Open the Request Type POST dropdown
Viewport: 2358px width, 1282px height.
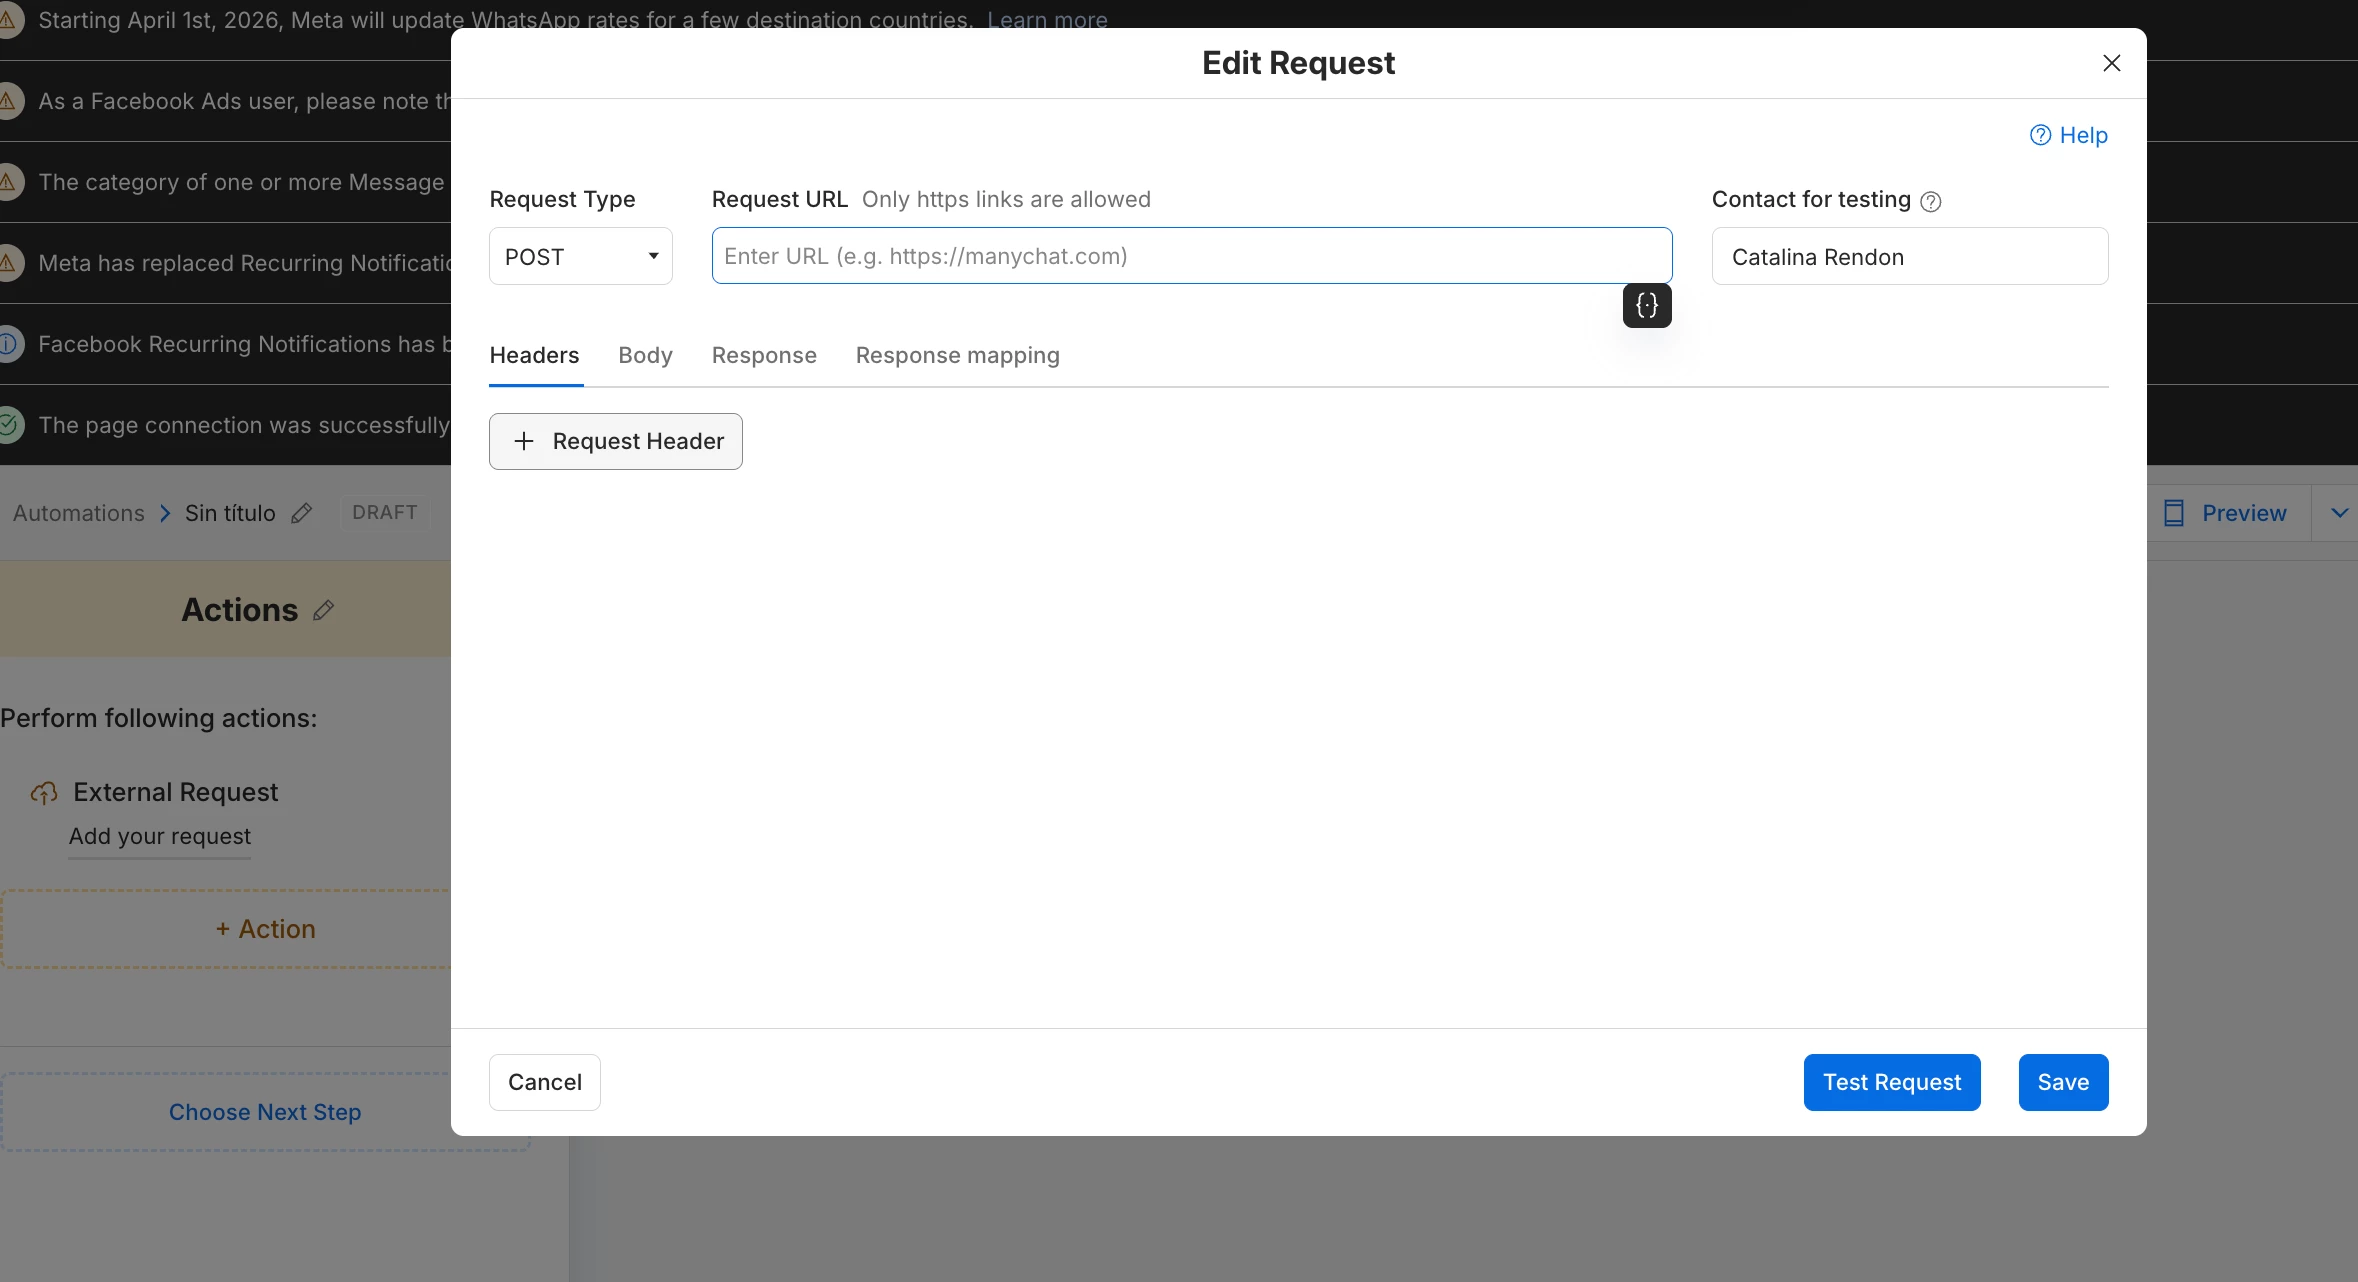(580, 256)
